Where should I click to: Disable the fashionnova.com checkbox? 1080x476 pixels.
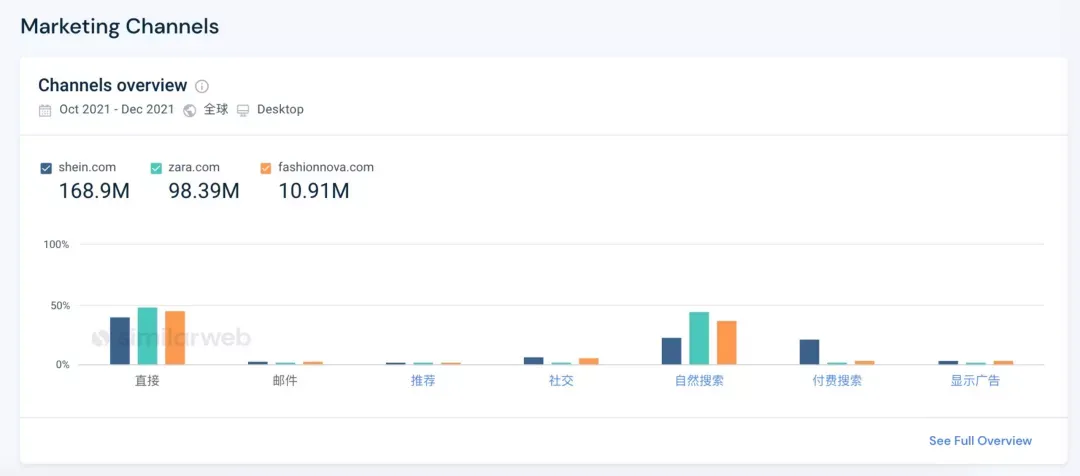pos(267,168)
